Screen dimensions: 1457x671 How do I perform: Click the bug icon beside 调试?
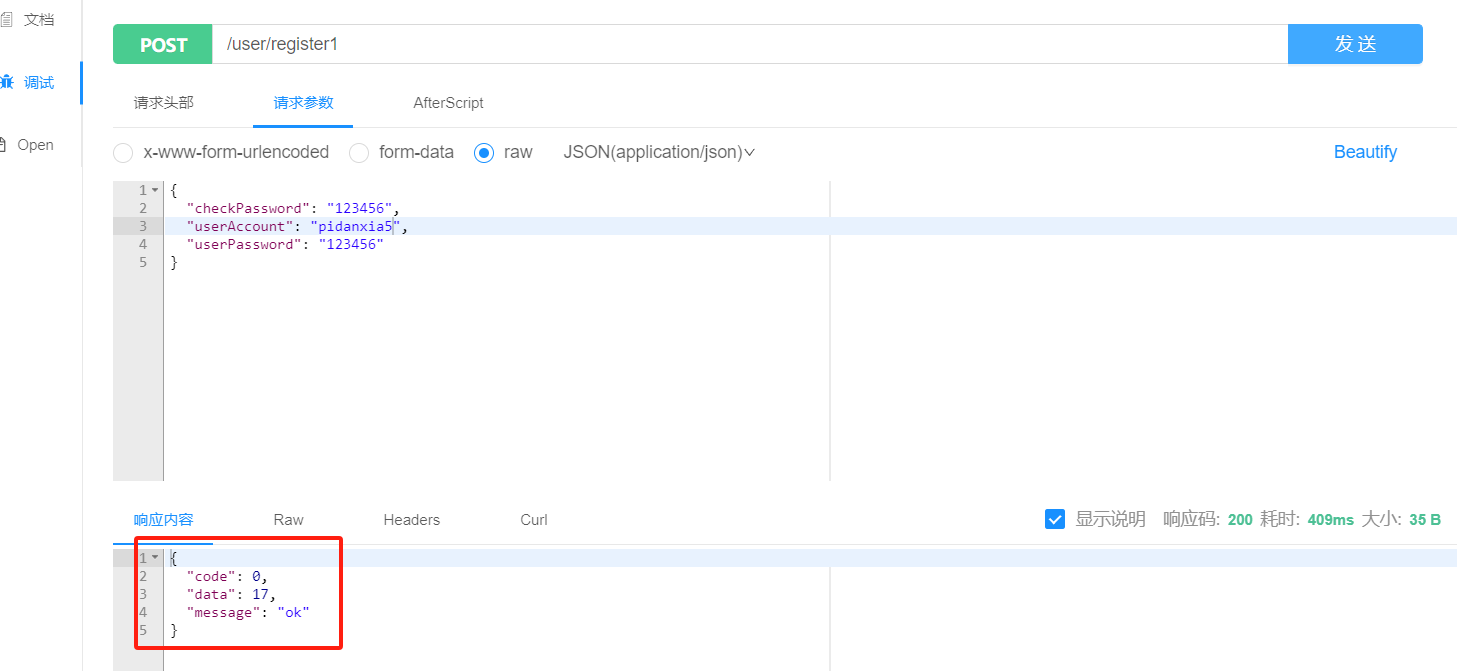tap(7, 82)
